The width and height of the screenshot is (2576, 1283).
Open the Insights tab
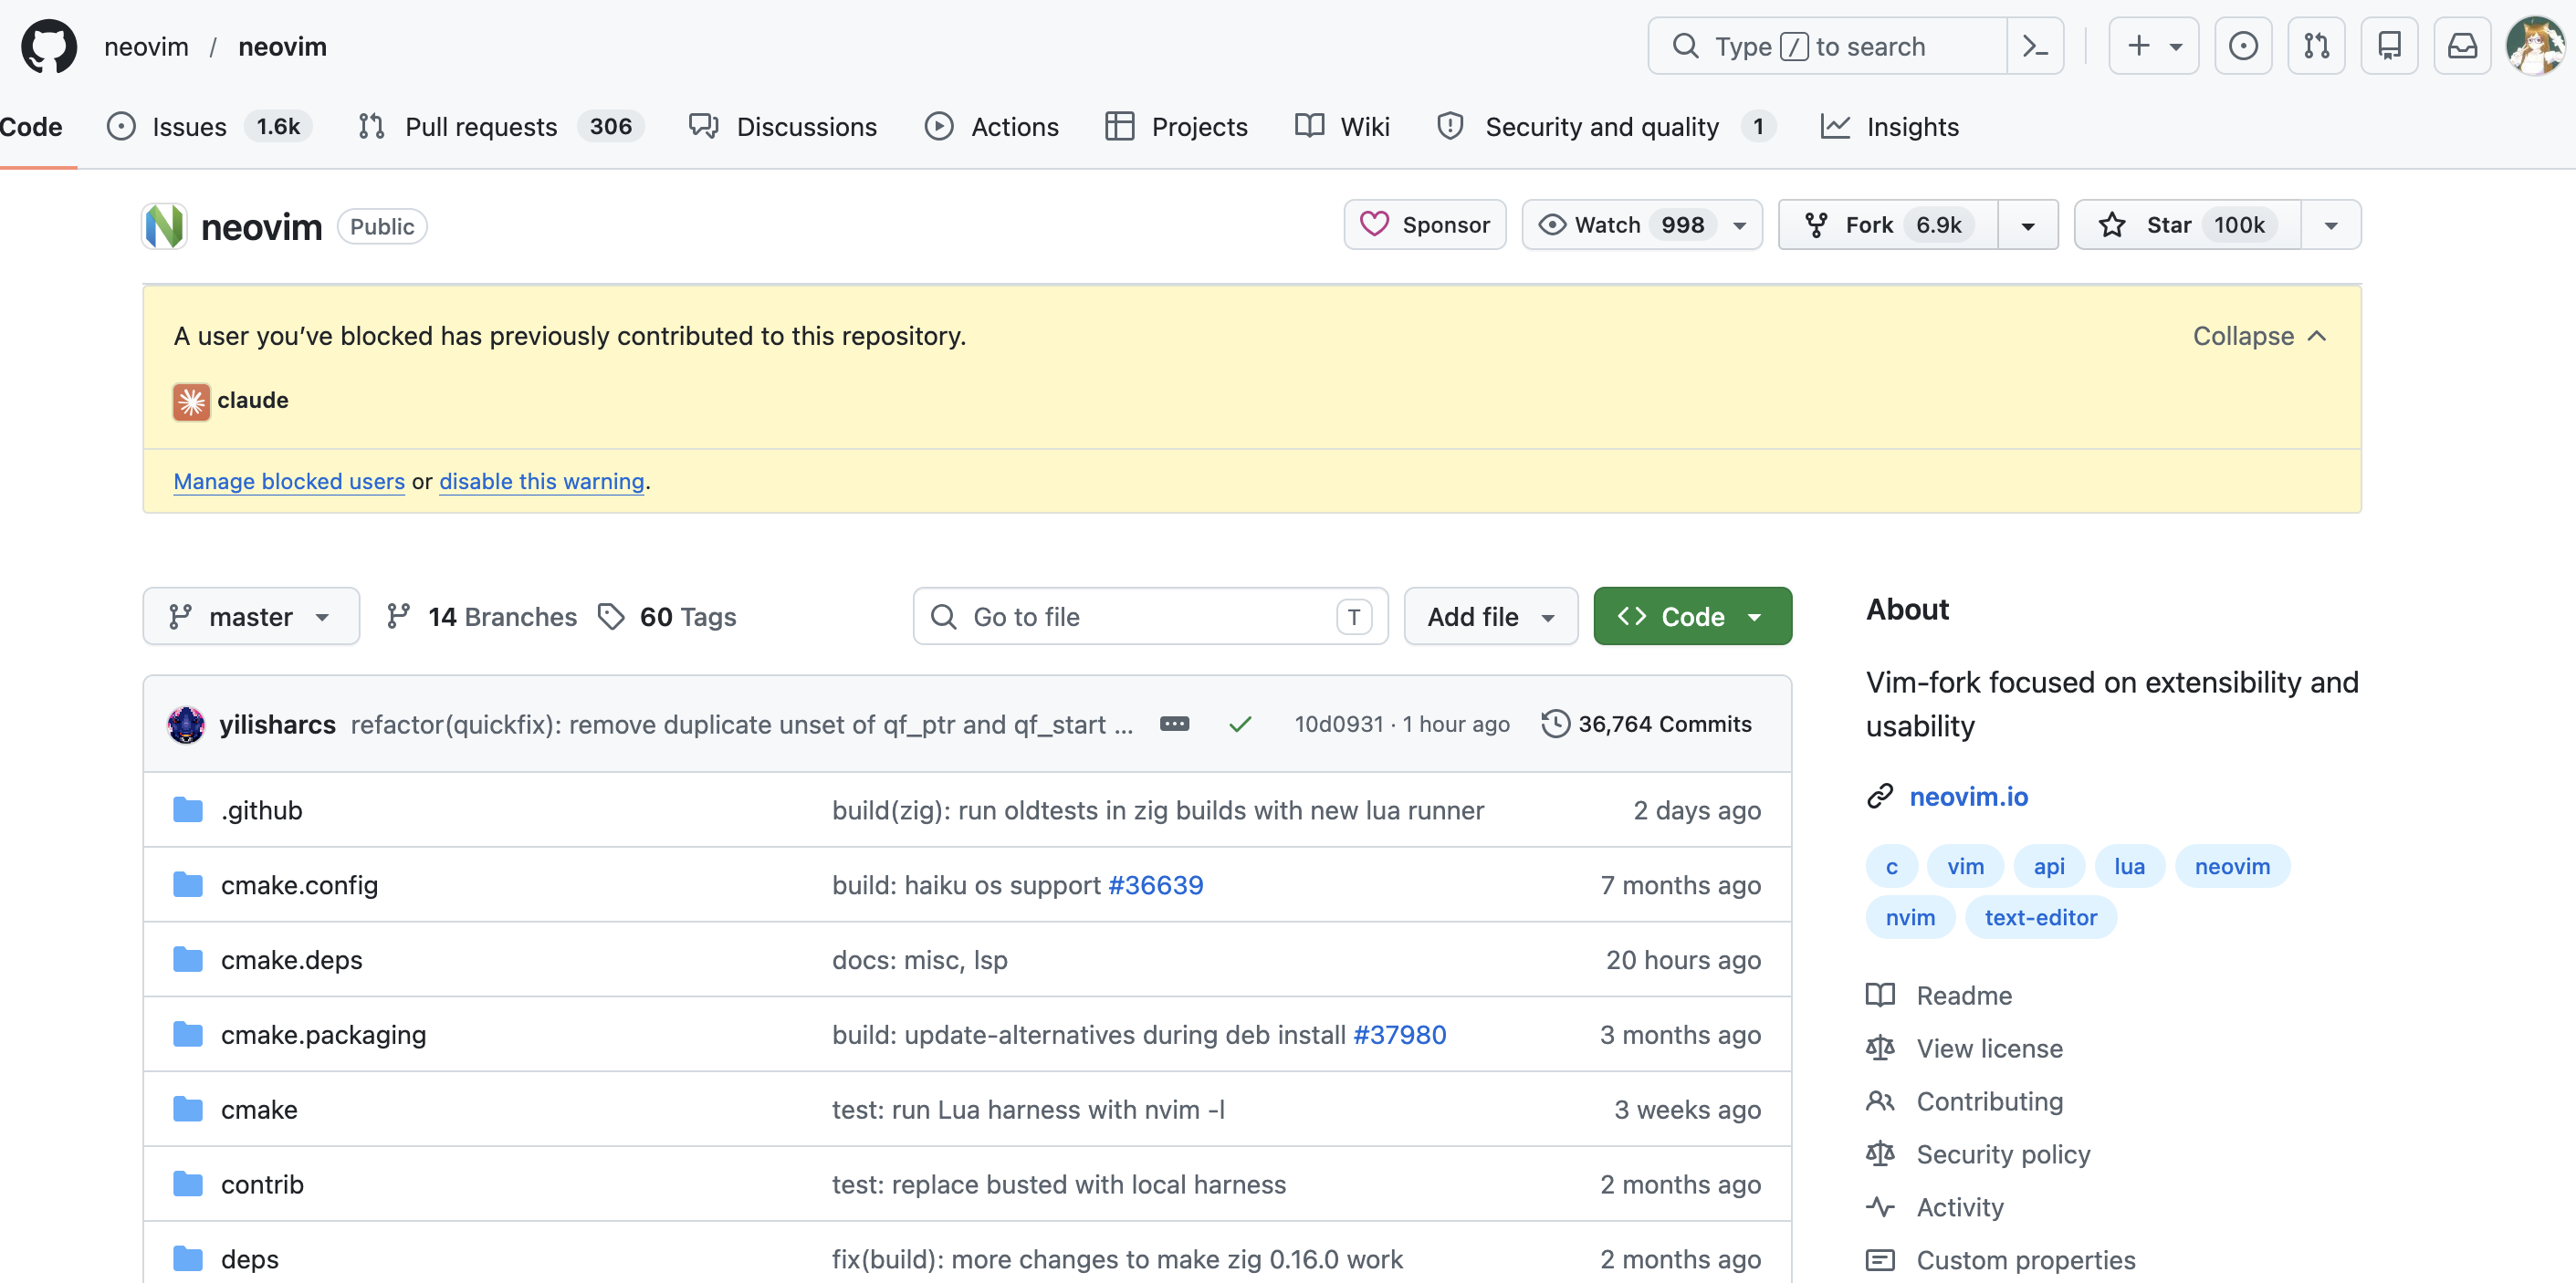[x=1890, y=127]
